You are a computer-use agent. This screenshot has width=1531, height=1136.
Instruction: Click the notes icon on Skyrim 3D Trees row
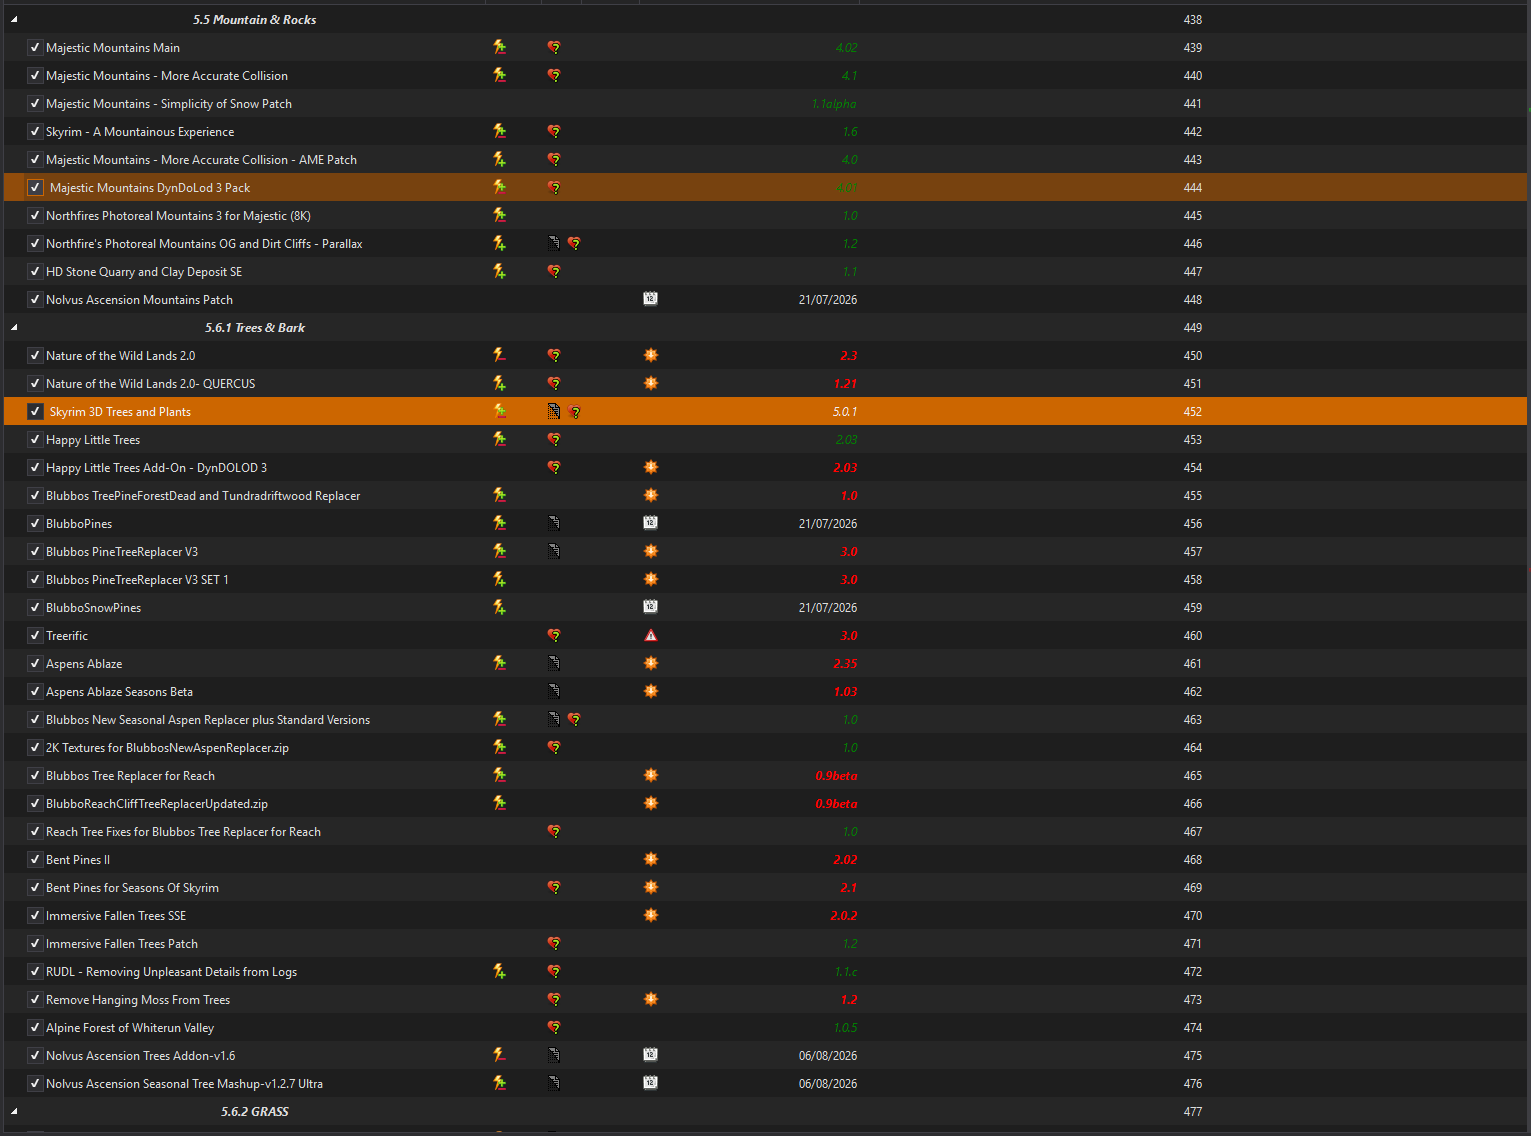tap(553, 411)
